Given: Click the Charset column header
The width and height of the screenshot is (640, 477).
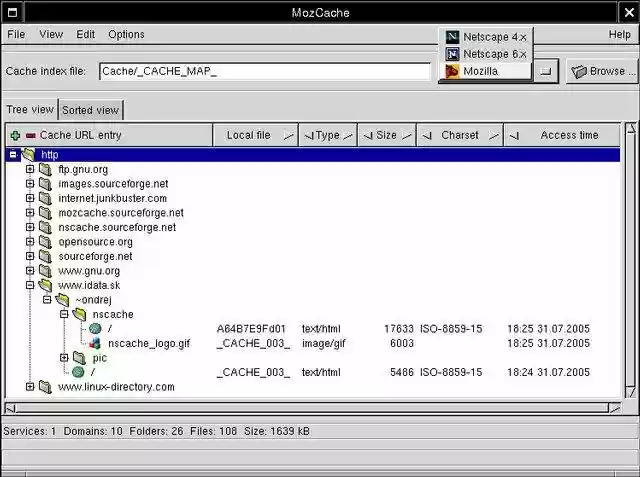Looking at the screenshot, I should tap(460, 135).
